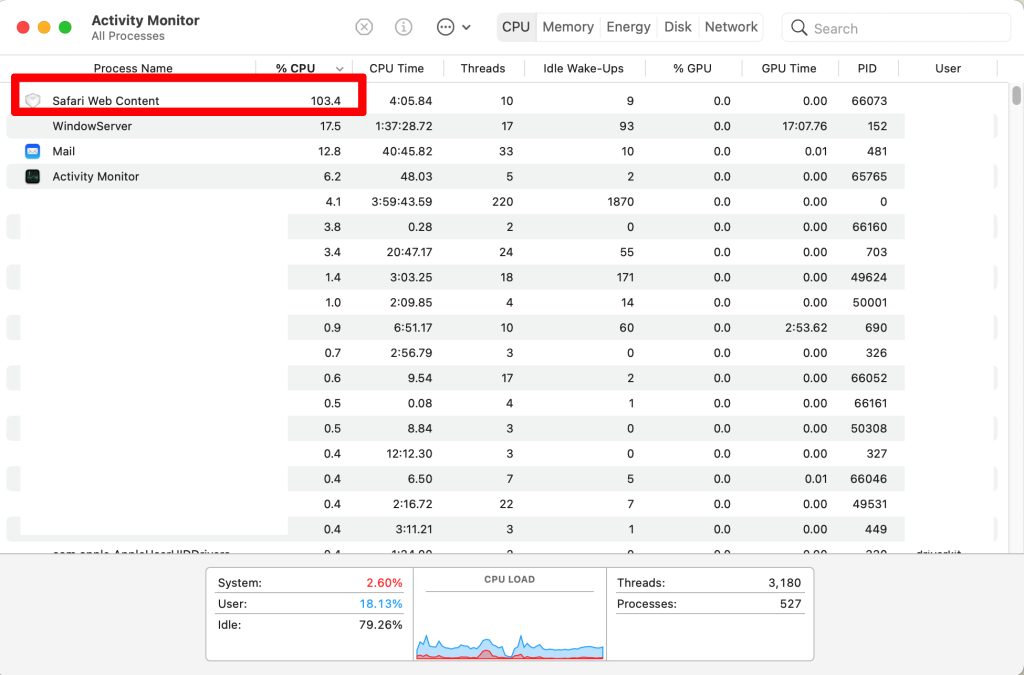Screen dimensions: 1024x675
Task: Click the All Processes subtitle
Action: 128,37
